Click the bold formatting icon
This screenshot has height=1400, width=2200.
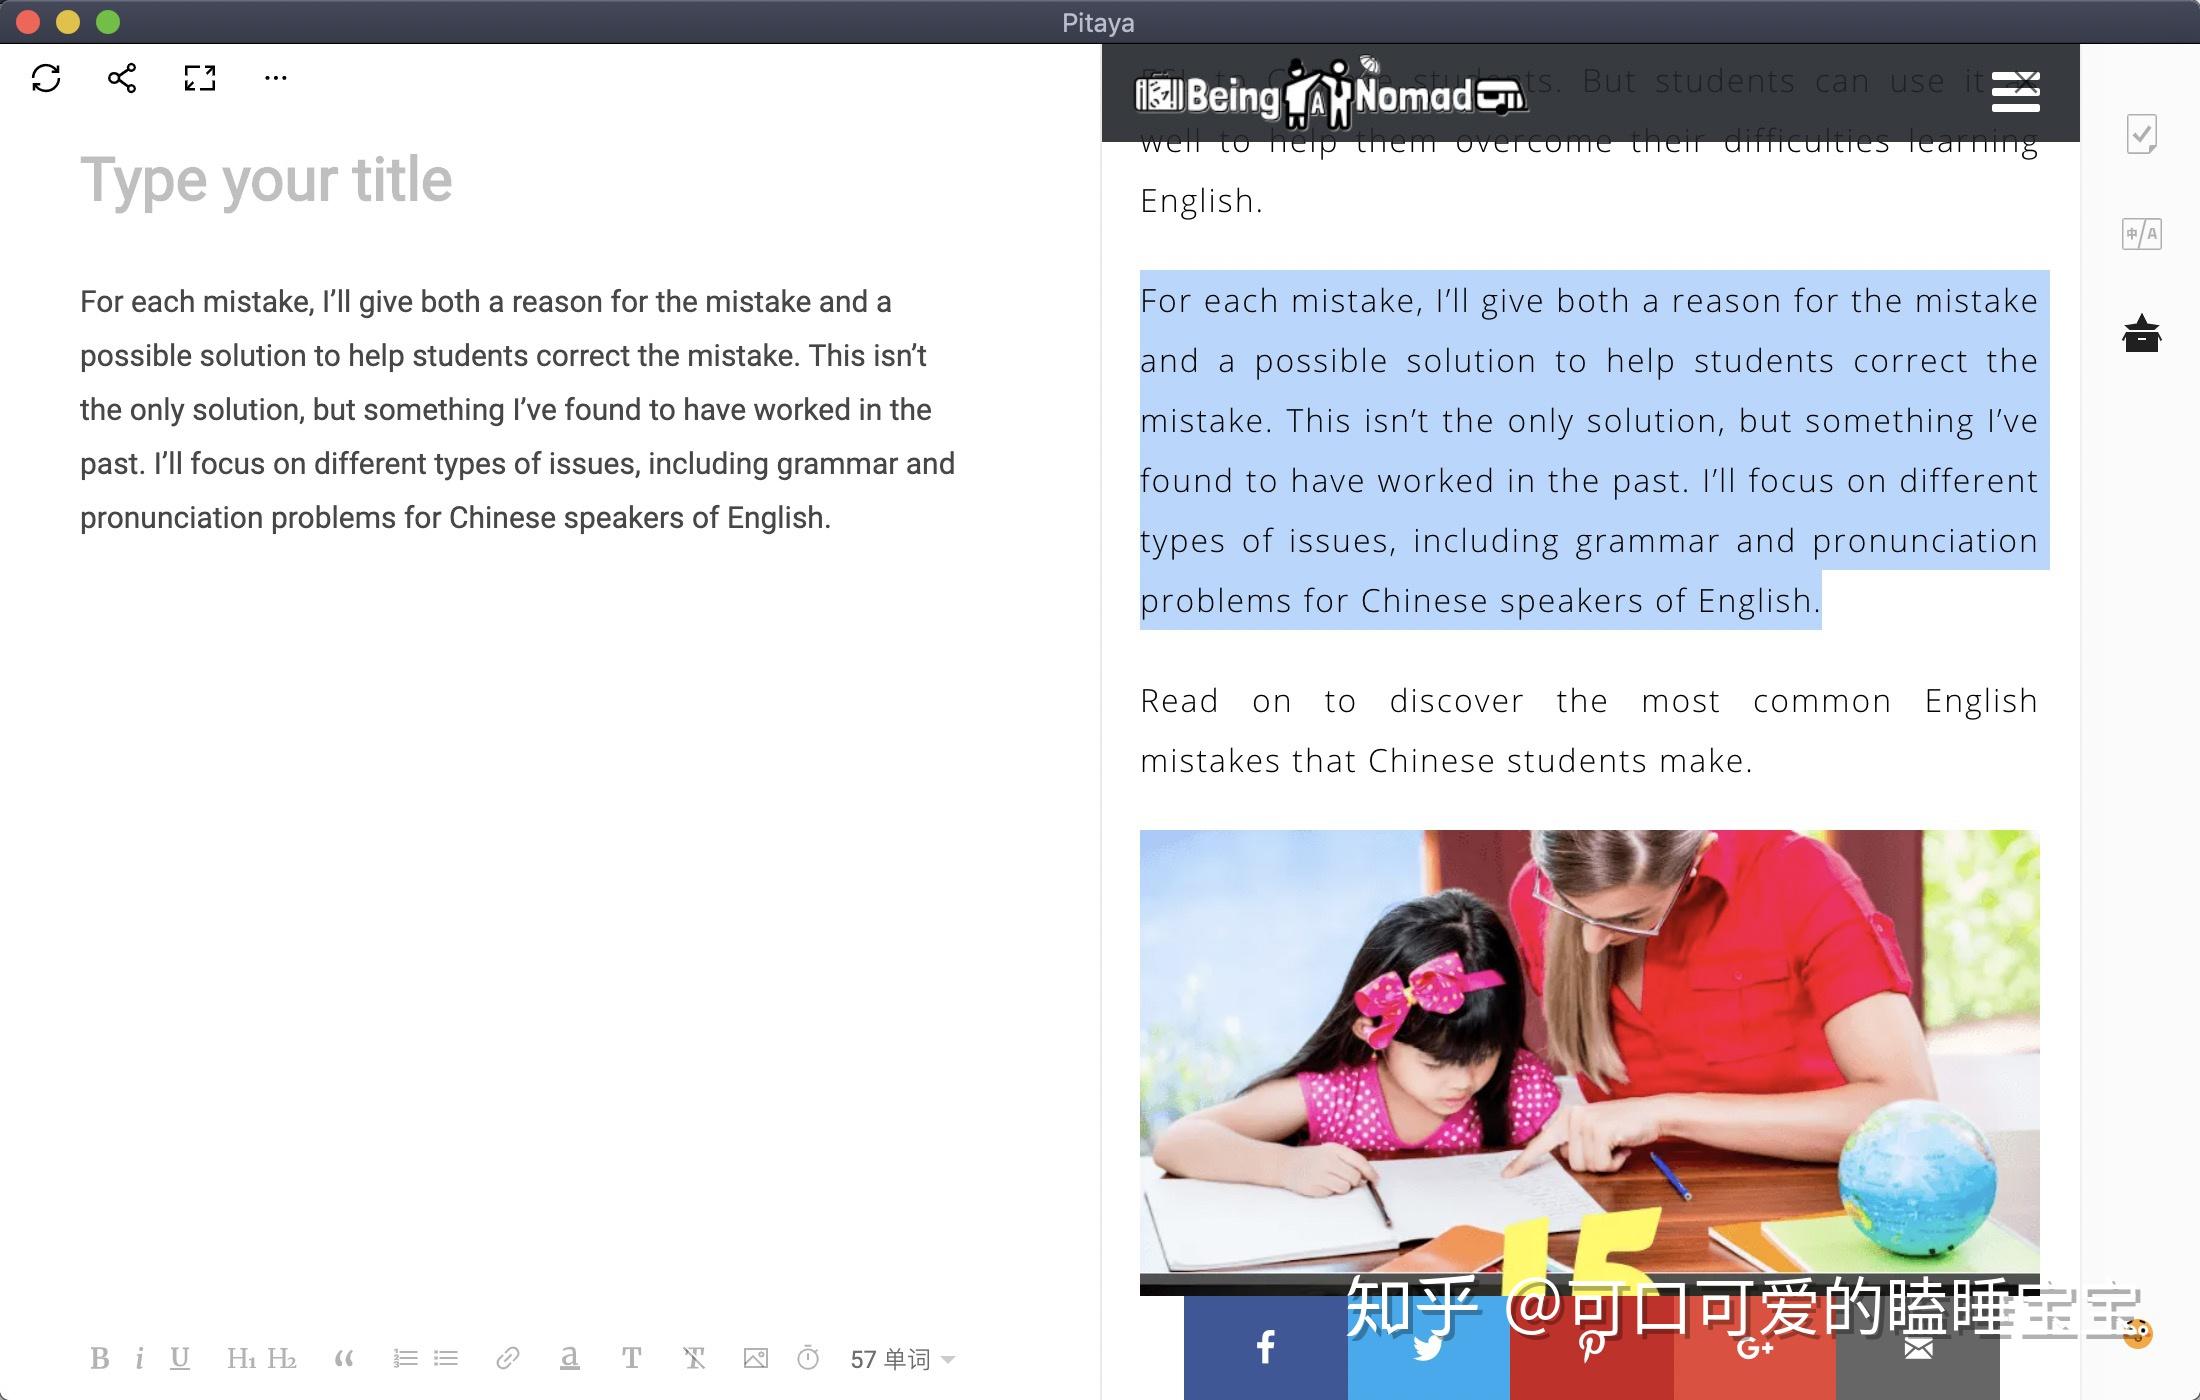98,1358
